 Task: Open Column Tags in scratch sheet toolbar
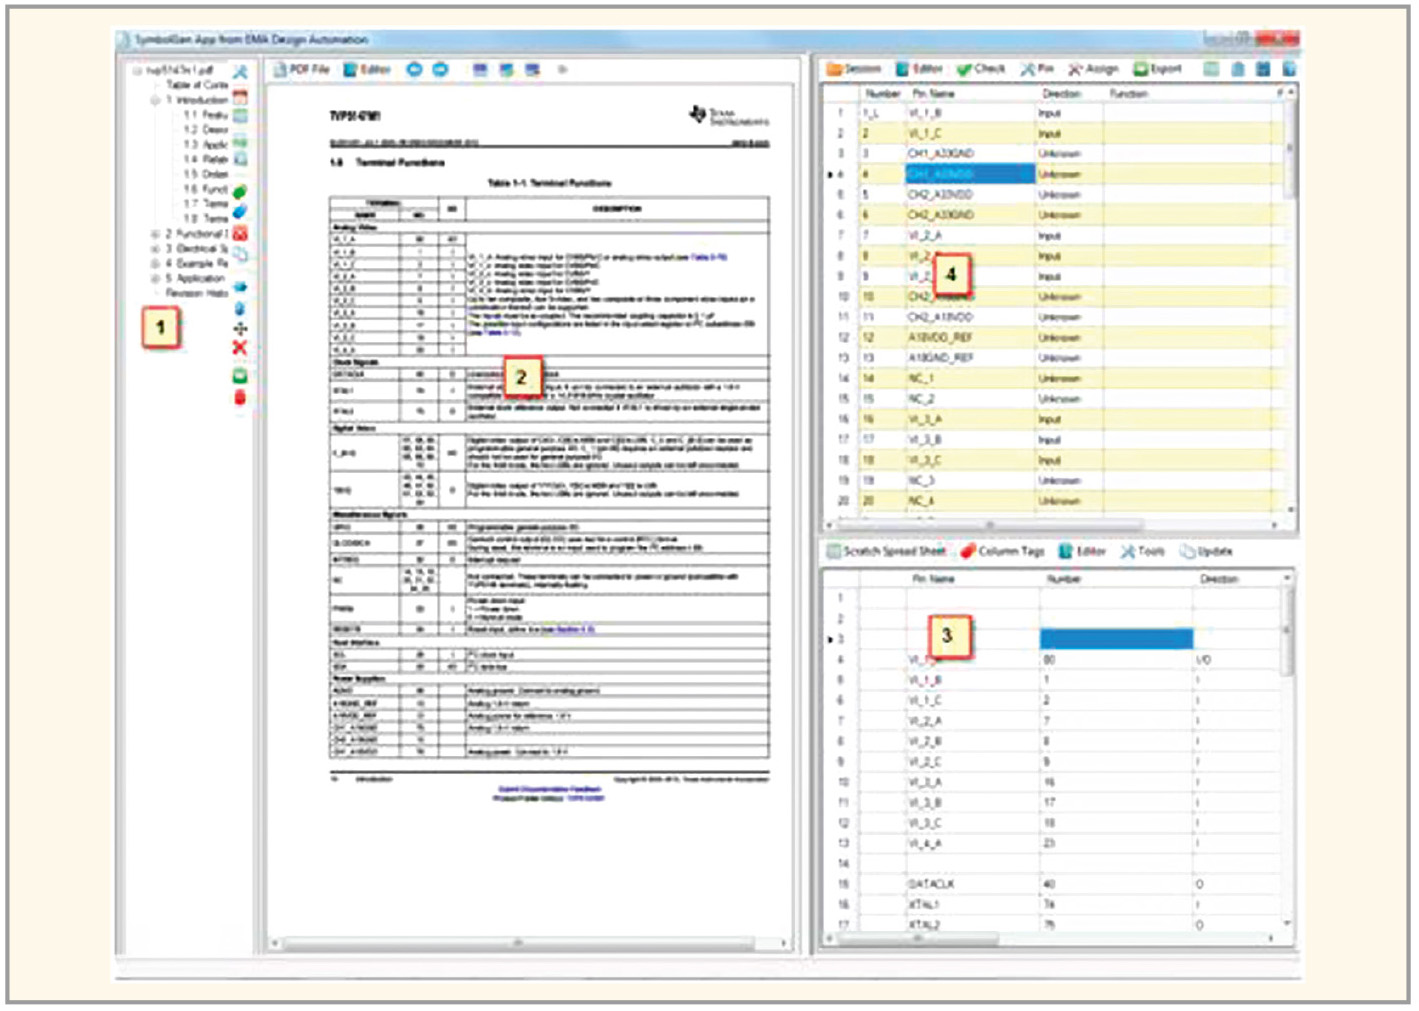coord(1003,551)
